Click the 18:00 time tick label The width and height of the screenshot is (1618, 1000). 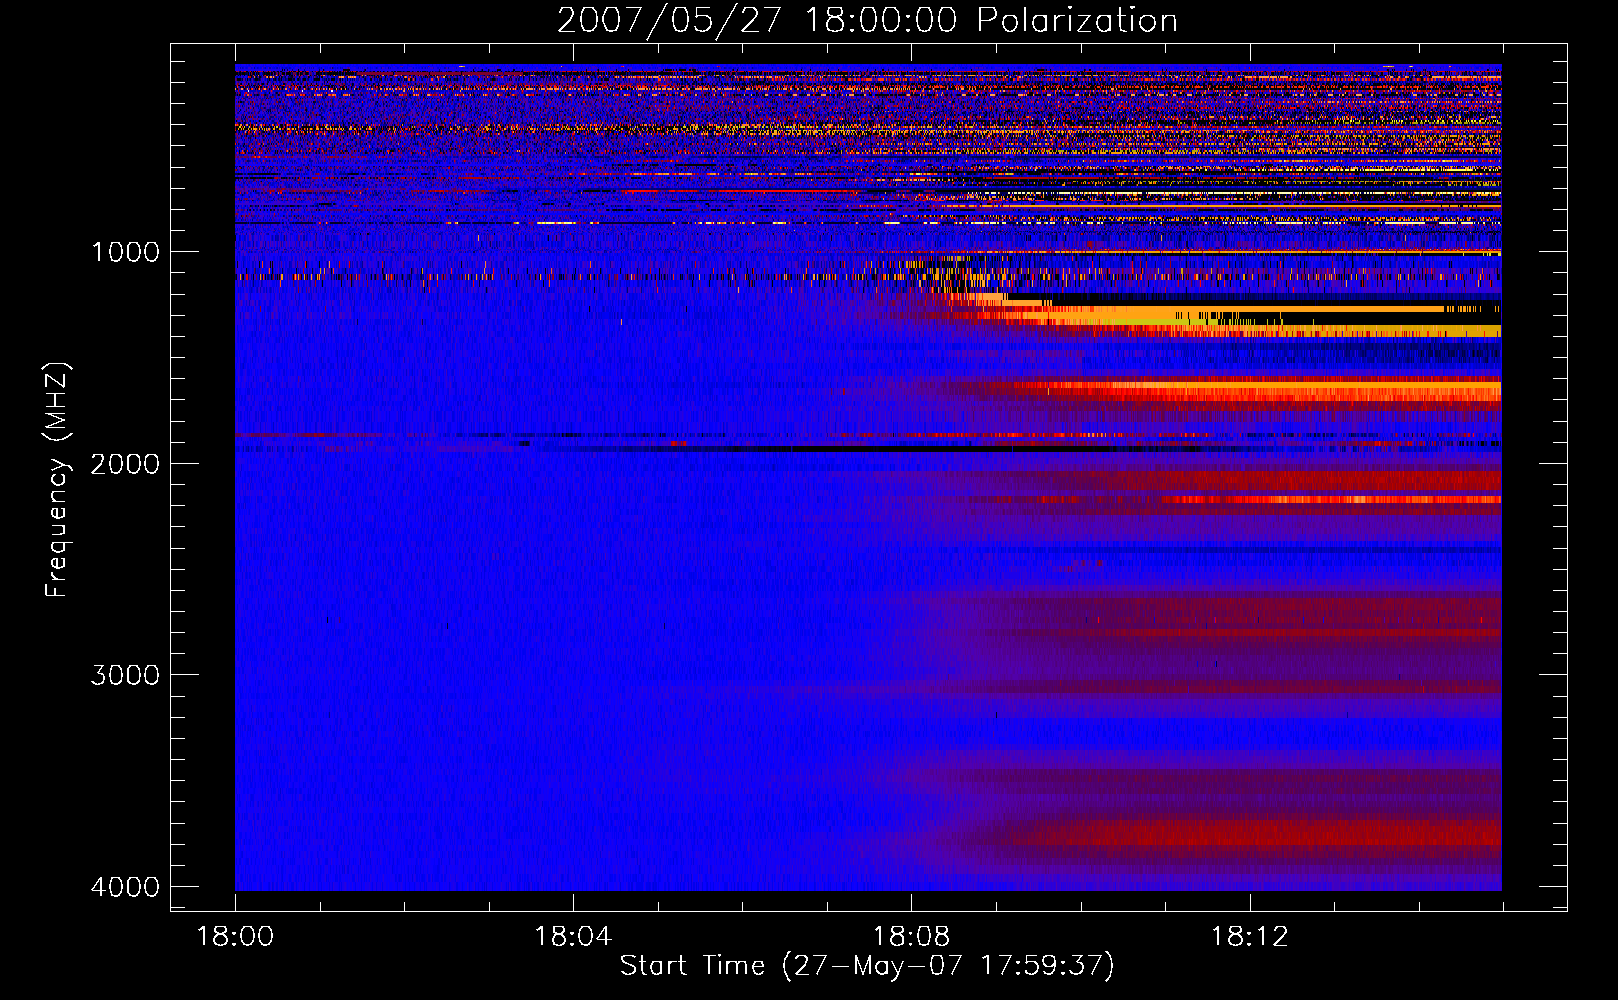pos(235,937)
